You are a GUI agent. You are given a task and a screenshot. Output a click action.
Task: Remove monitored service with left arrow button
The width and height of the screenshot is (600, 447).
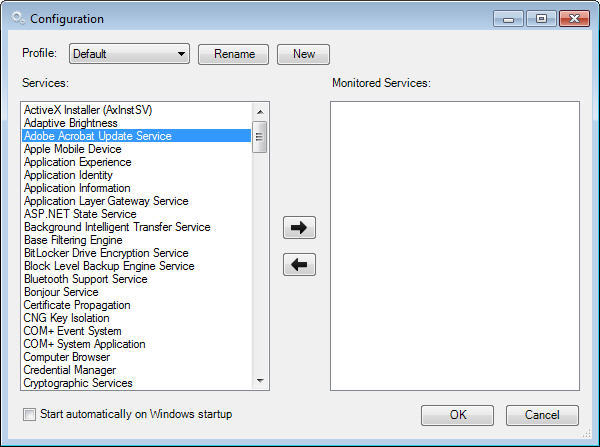(x=299, y=264)
